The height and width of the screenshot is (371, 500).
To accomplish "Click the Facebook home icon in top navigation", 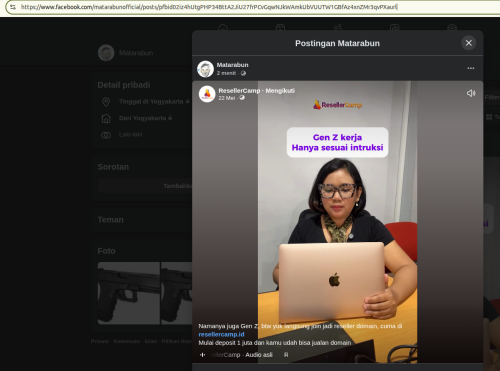I will [223, 28].
